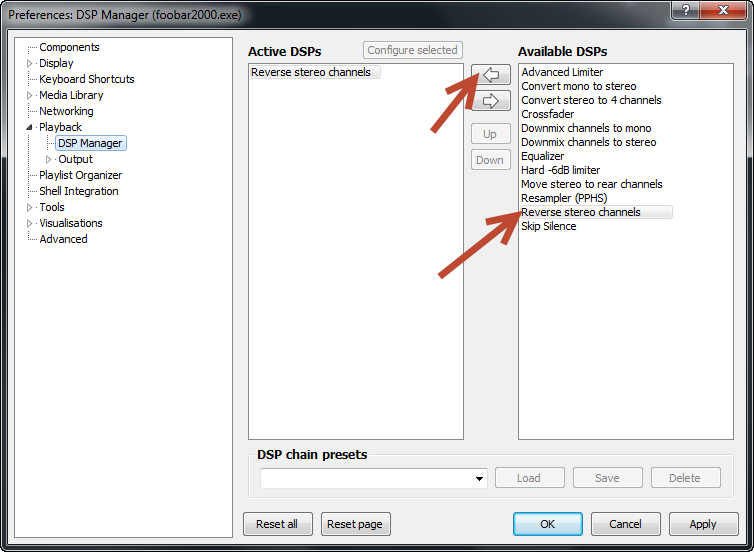This screenshot has width=754, height=552.
Task: Click the right arrow remove-DSP button
Action: [x=490, y=101]
